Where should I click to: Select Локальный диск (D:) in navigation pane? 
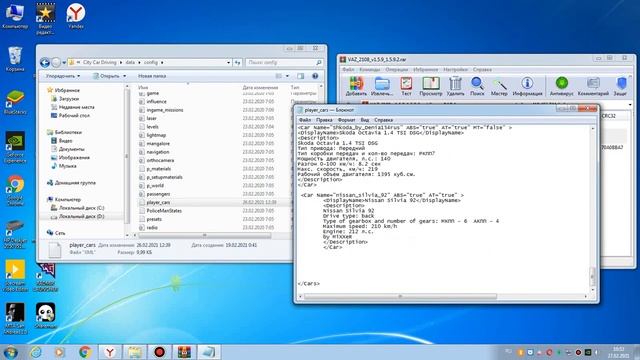click(81, 216)
